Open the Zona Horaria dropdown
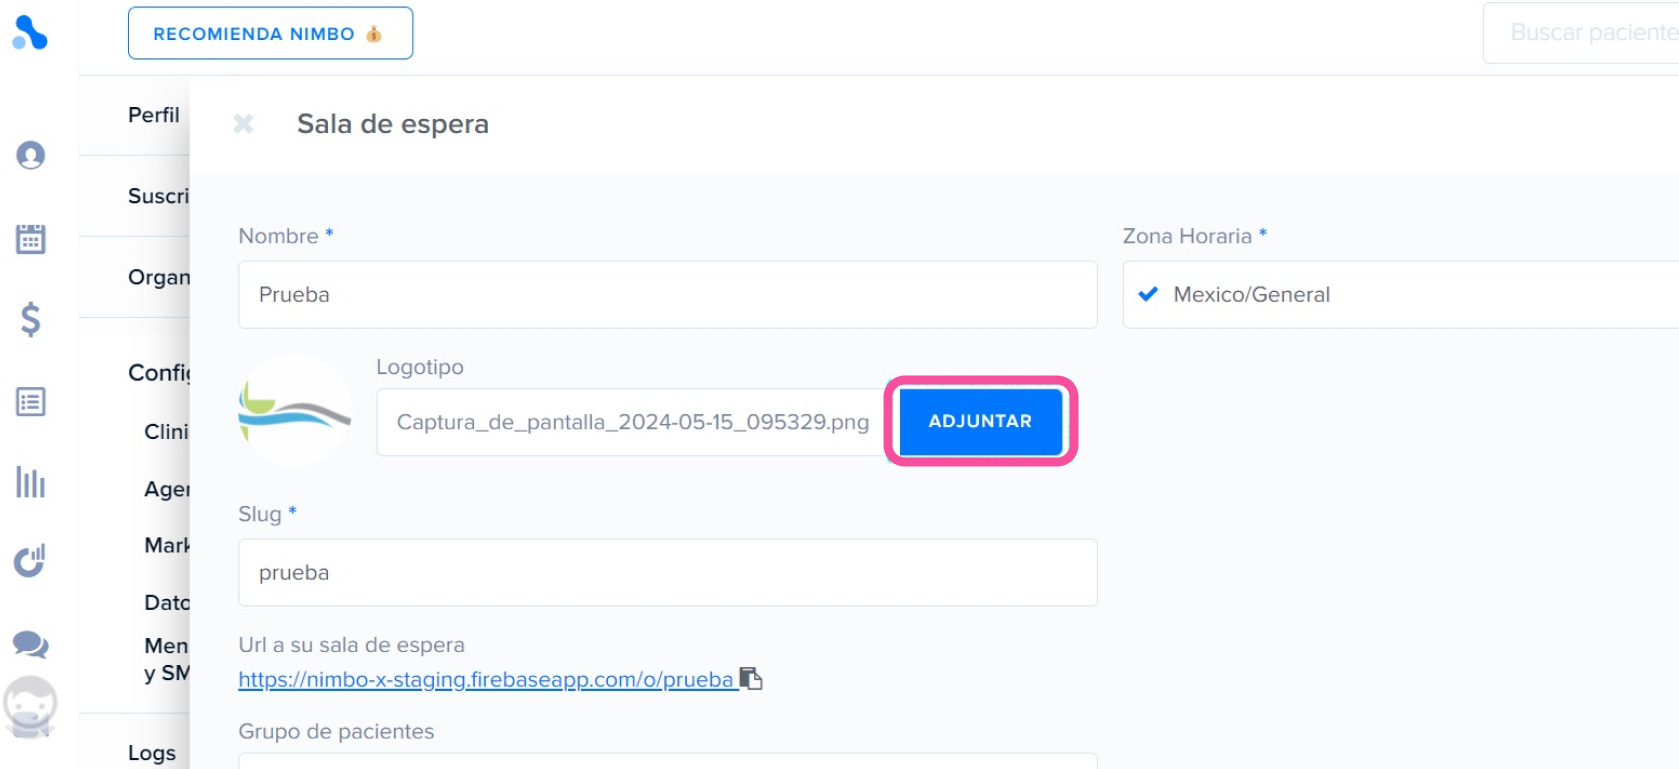1679x769 pixels. point(1400,294)
